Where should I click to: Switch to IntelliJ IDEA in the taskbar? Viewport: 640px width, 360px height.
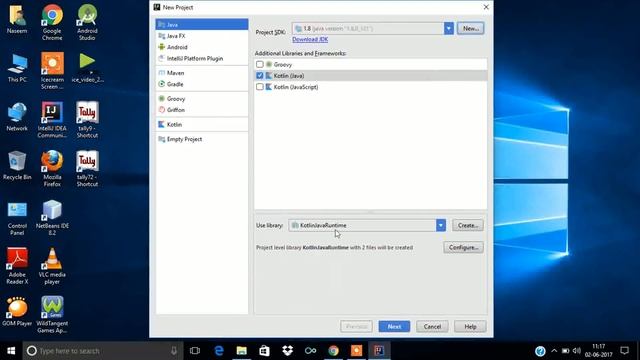pos(379,351)
